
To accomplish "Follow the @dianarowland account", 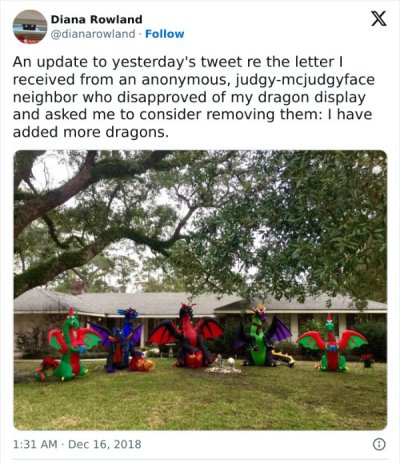I will [x=164, y=34].
